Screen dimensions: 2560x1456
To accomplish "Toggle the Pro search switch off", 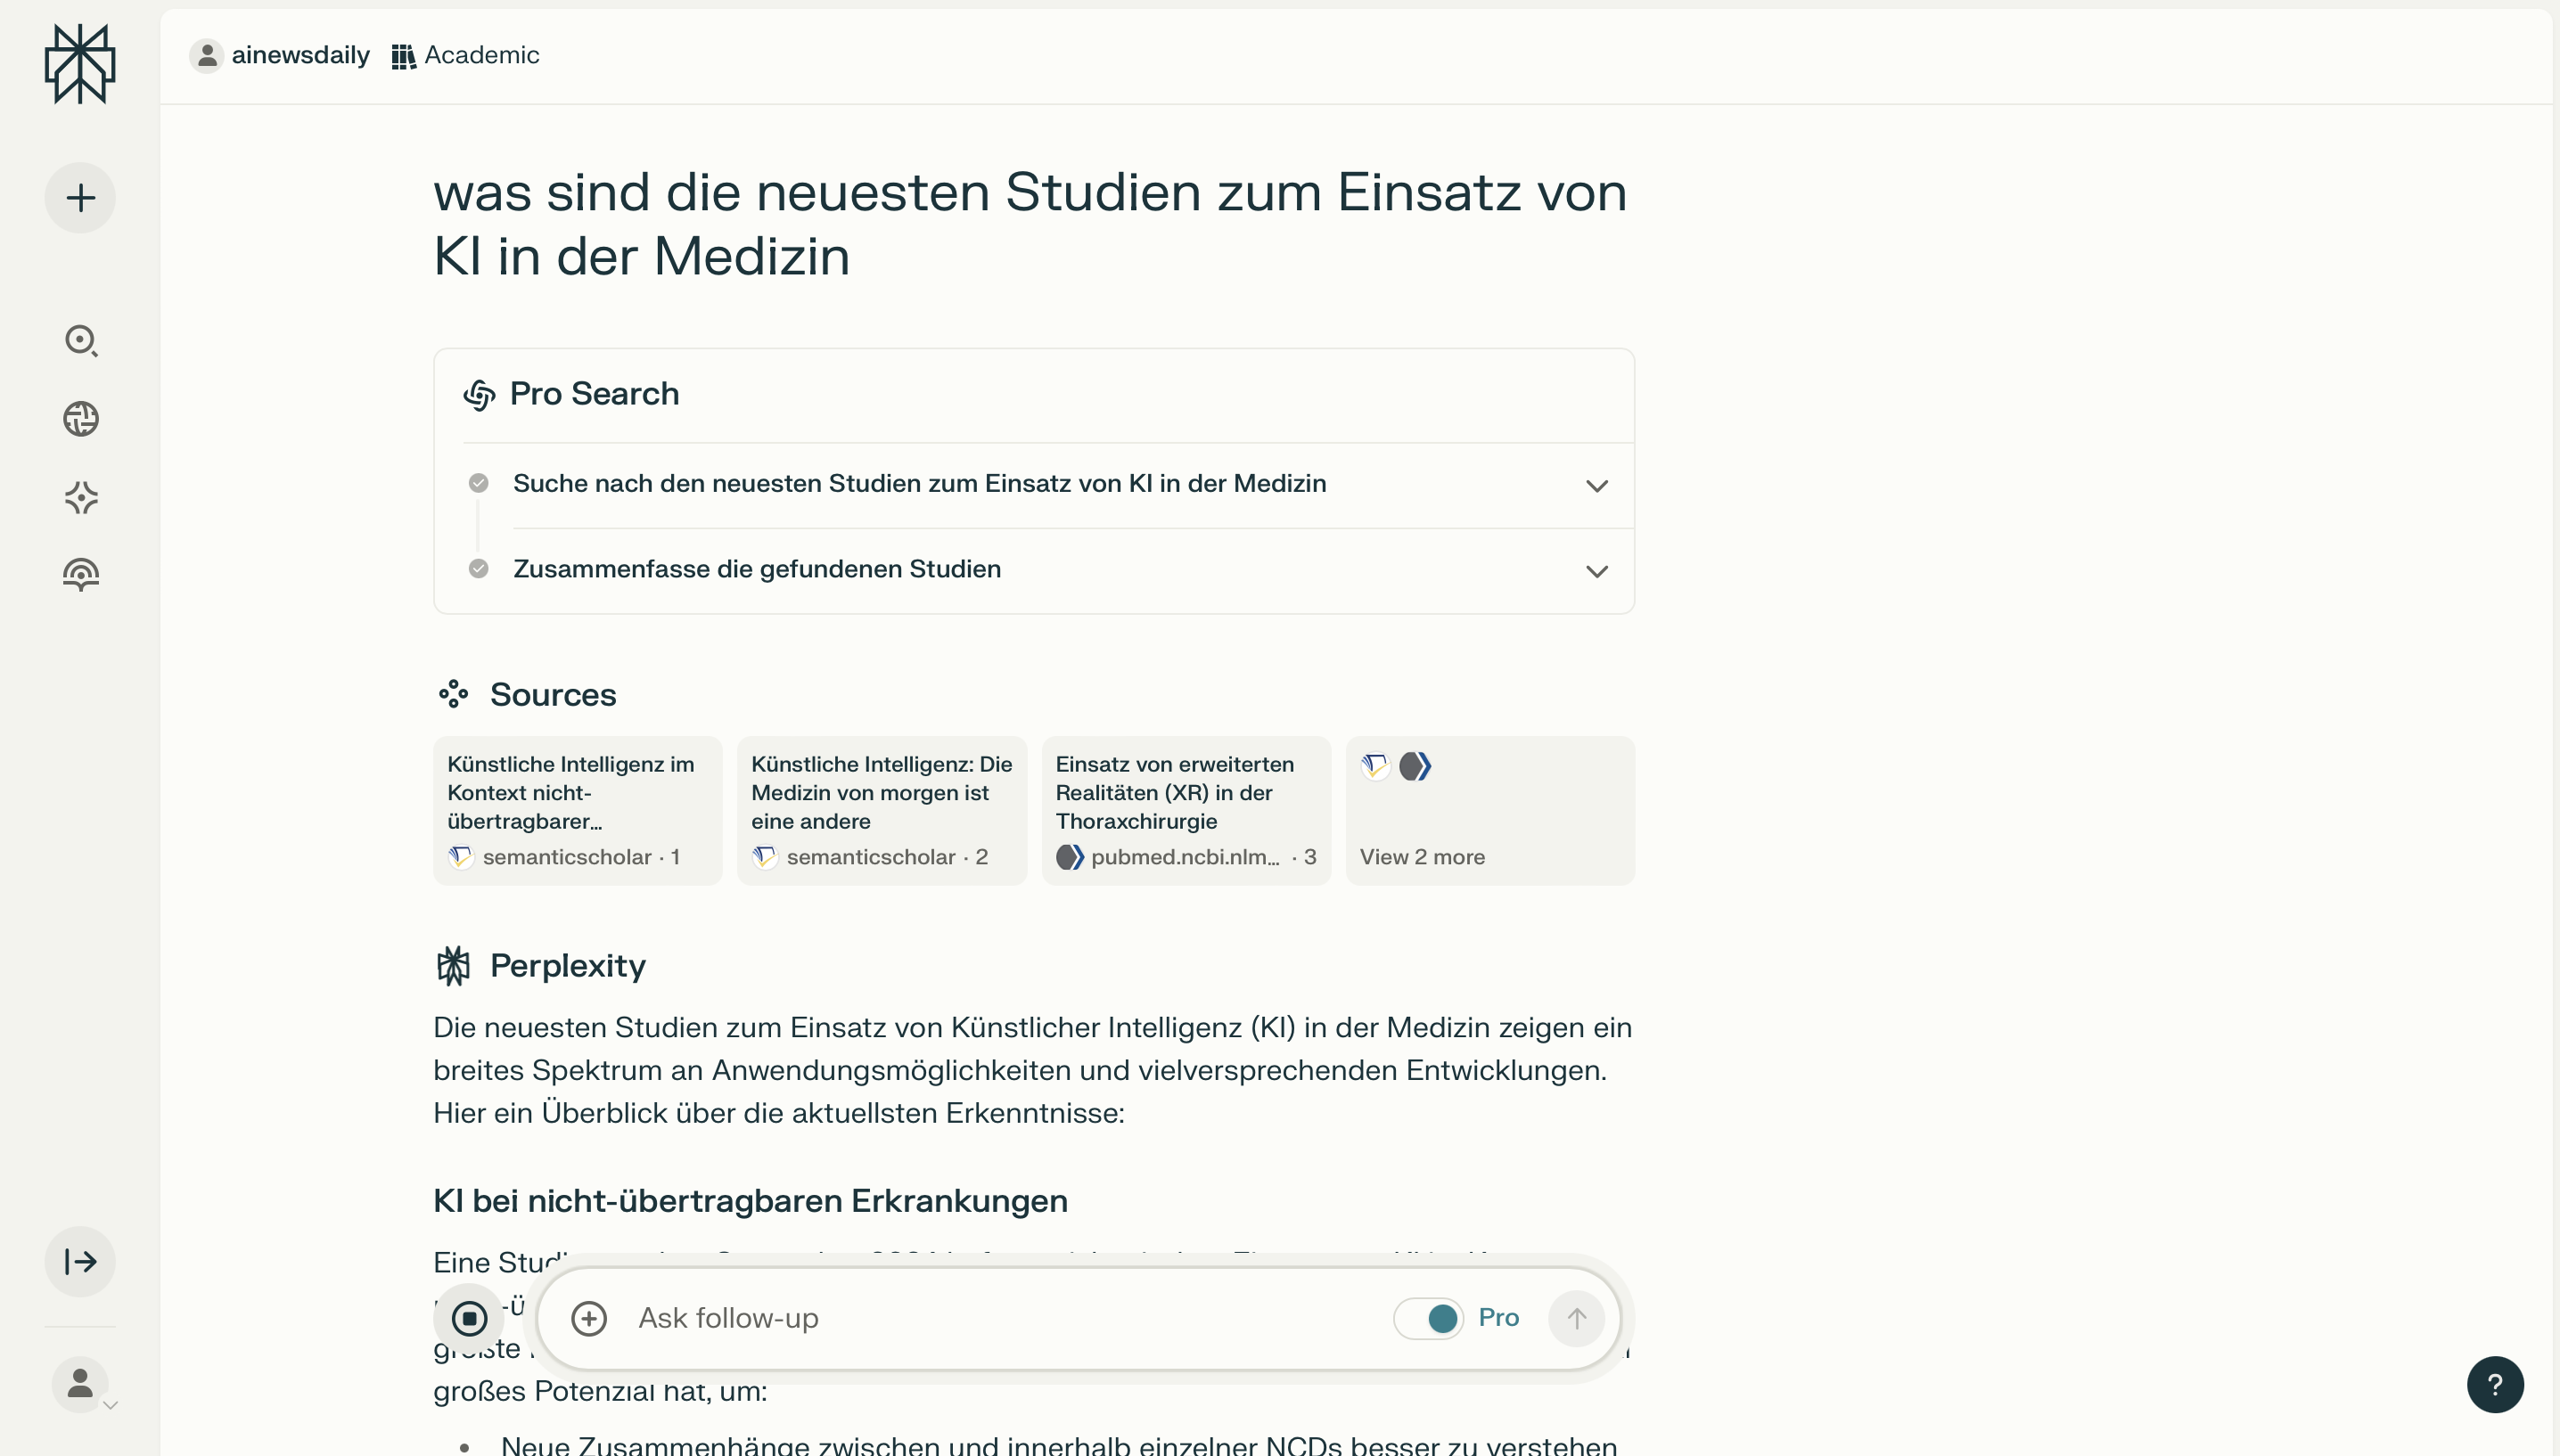I will pos(1428,1318).
